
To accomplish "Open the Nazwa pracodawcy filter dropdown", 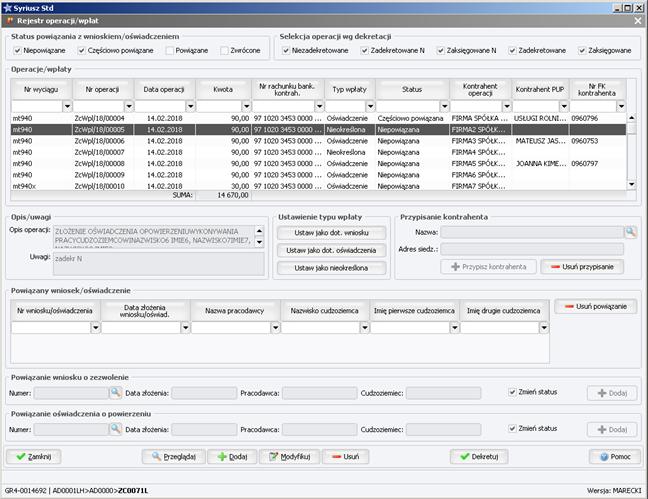I will 275,328.
